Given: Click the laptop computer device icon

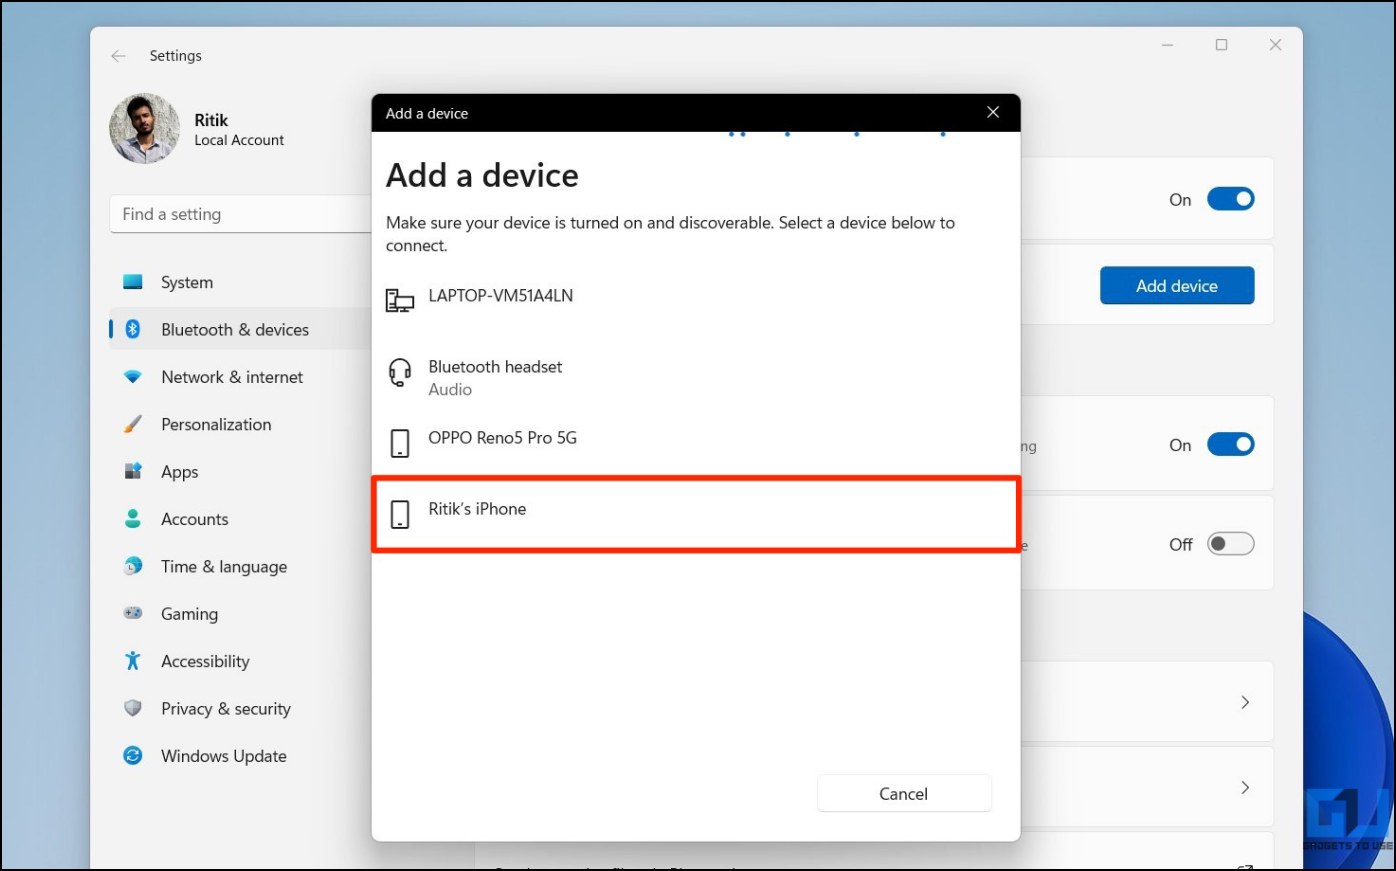Looking at the screenshot, I should [400, 300].
